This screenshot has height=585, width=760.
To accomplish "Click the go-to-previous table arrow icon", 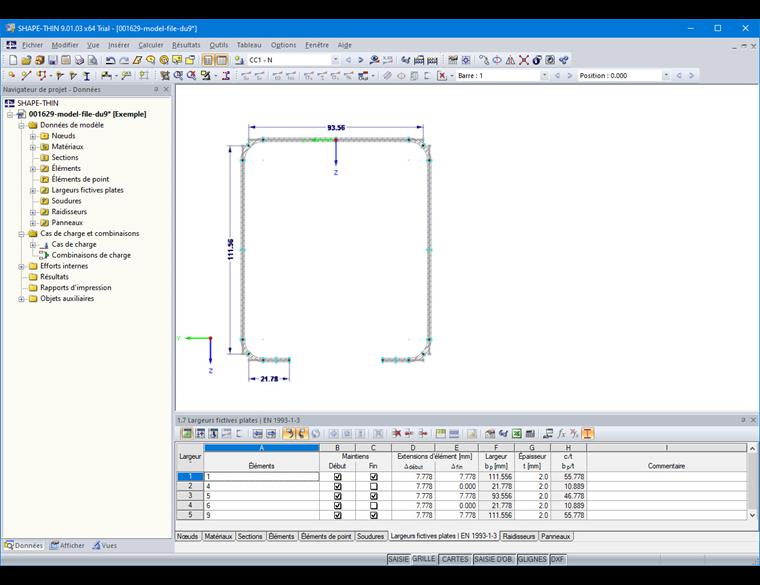I will [258, 434].
